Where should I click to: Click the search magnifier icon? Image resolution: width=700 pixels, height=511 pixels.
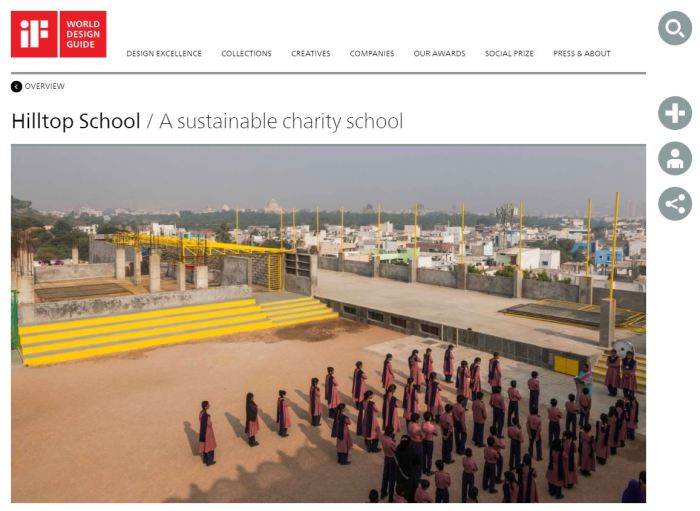[x=675, y=28]
